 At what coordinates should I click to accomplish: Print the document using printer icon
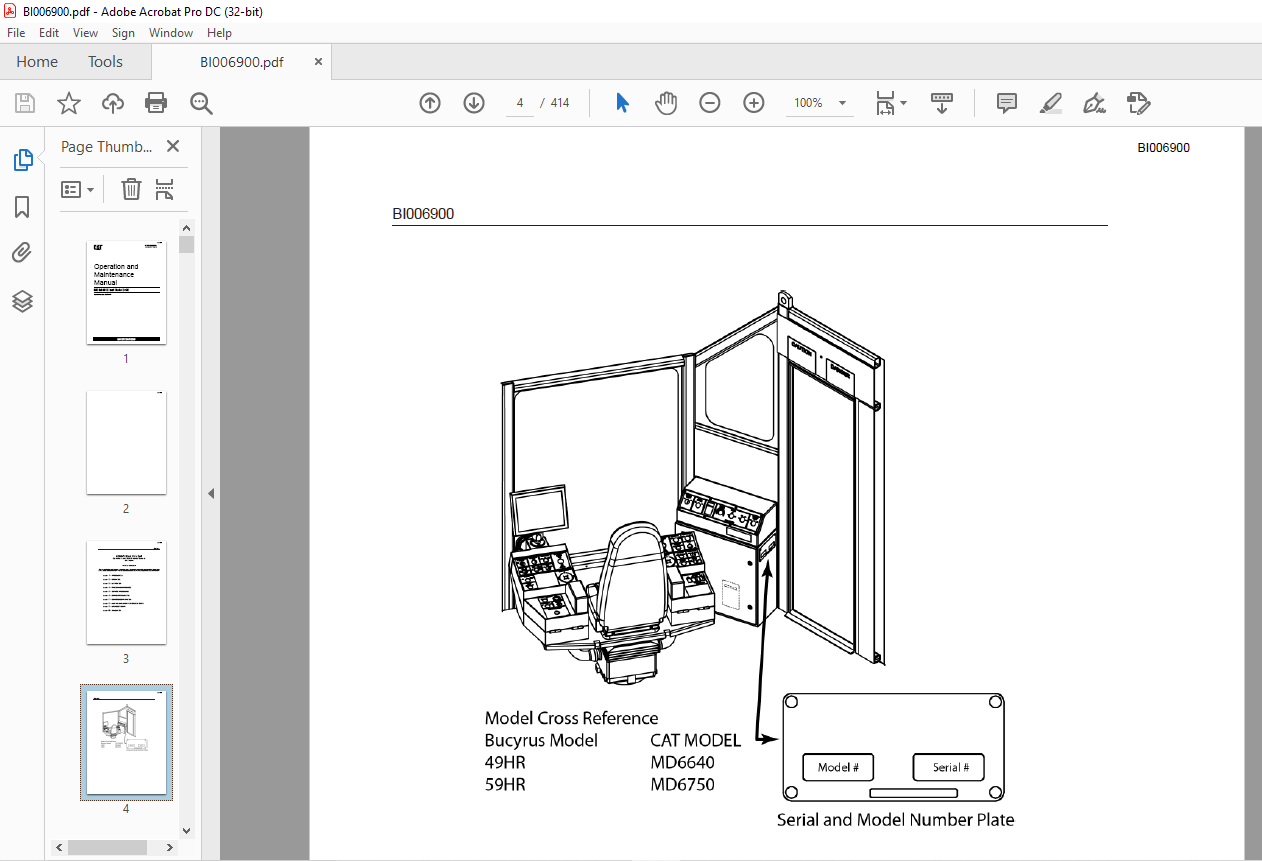pyautogui.click(x=156, y=103)
